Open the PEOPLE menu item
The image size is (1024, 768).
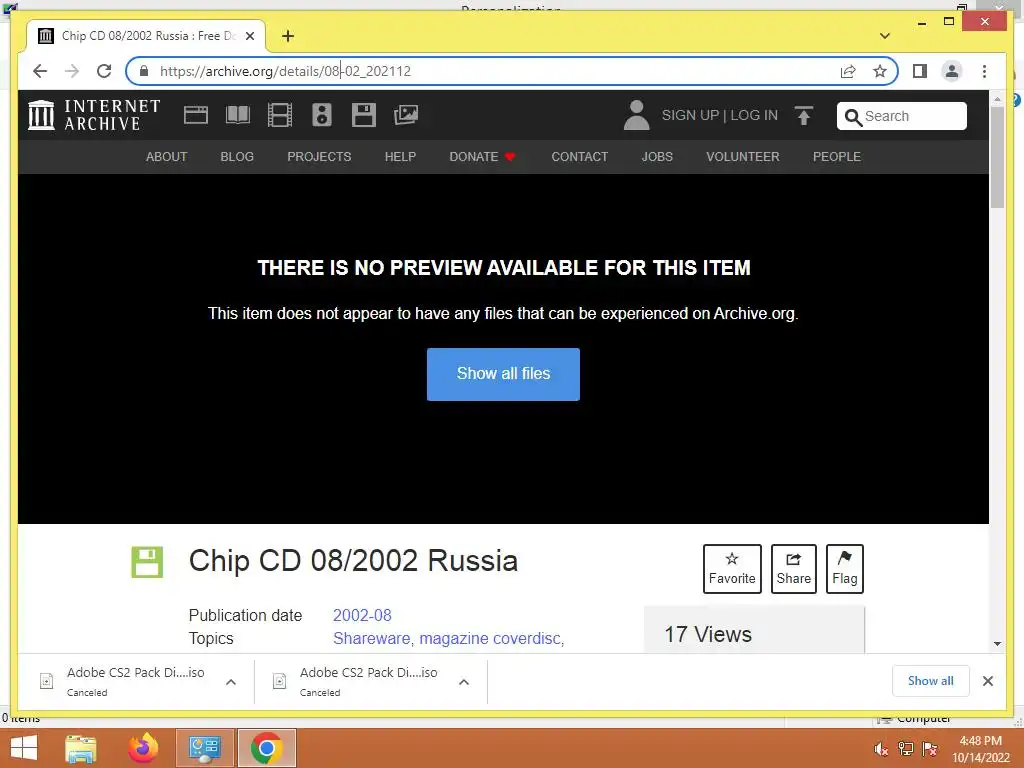(x=837, y=157)
